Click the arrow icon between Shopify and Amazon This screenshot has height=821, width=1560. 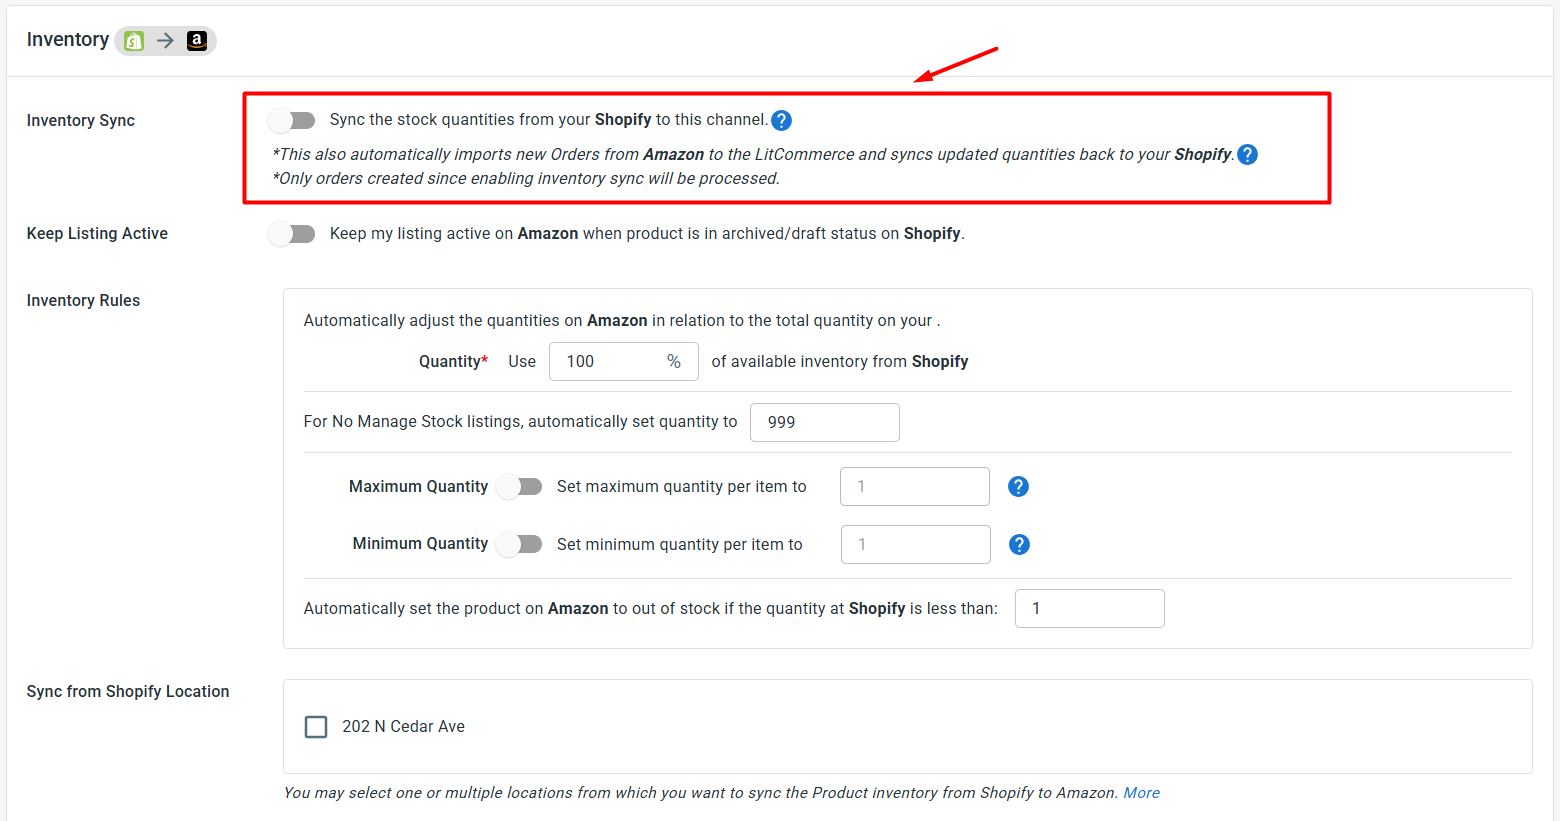click(165, 41)
